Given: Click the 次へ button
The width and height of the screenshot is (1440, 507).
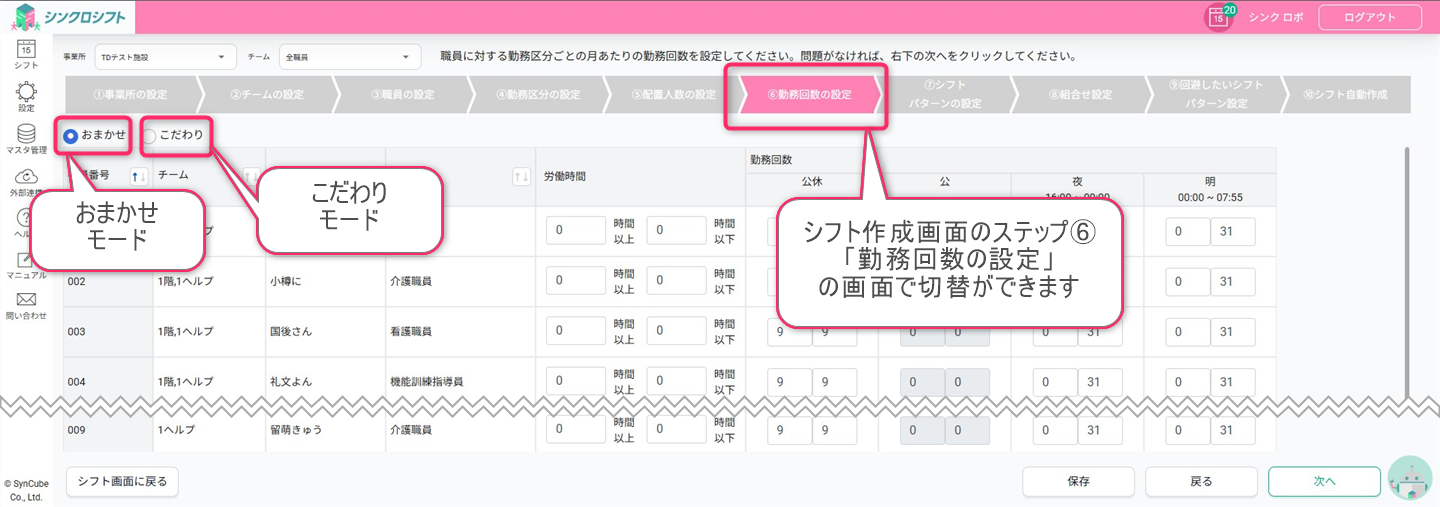Looking at the screenshot, I should point(1324,481).
